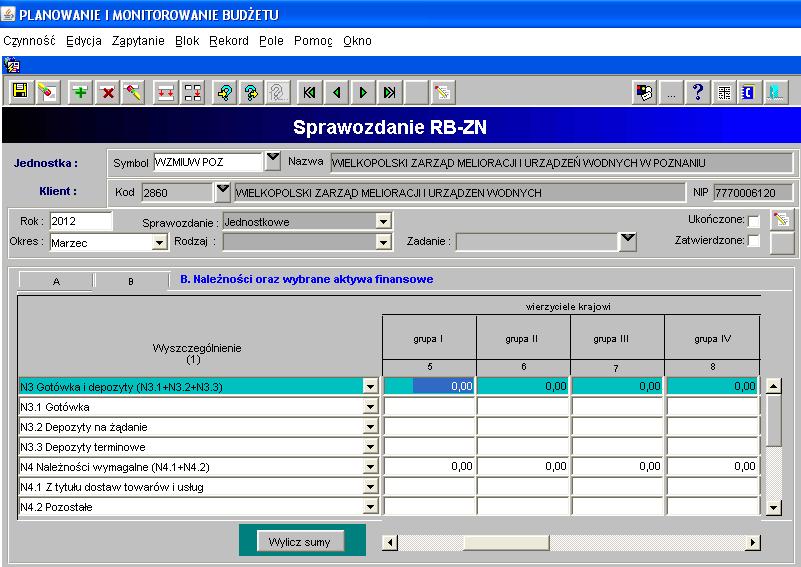801x567 pixels.
Task: Click the application icon in the blue bar
Action: [x=12, y=65]
